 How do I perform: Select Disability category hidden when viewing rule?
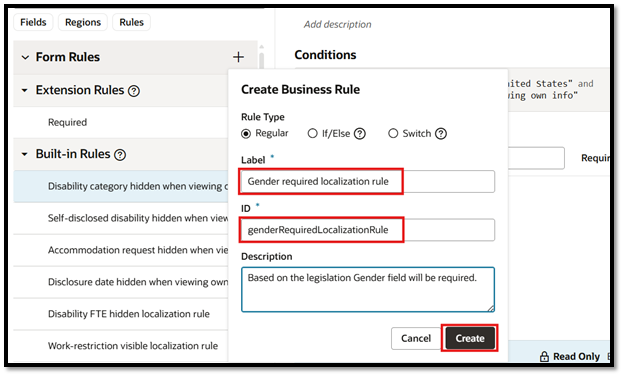coord(121,186)
